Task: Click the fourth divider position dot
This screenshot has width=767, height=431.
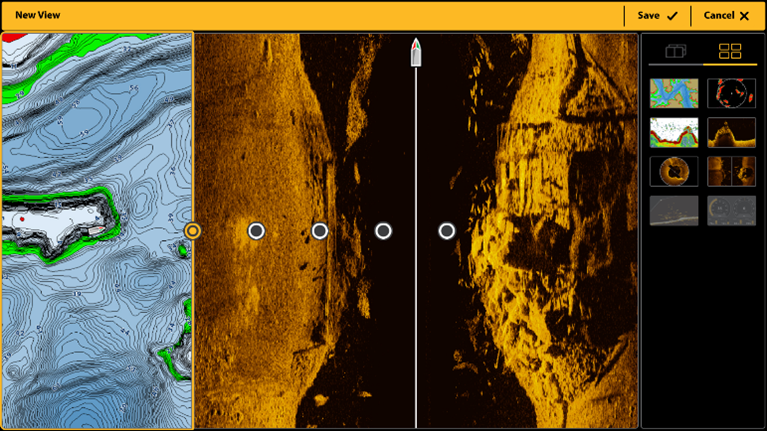Action: click(383, 231)
